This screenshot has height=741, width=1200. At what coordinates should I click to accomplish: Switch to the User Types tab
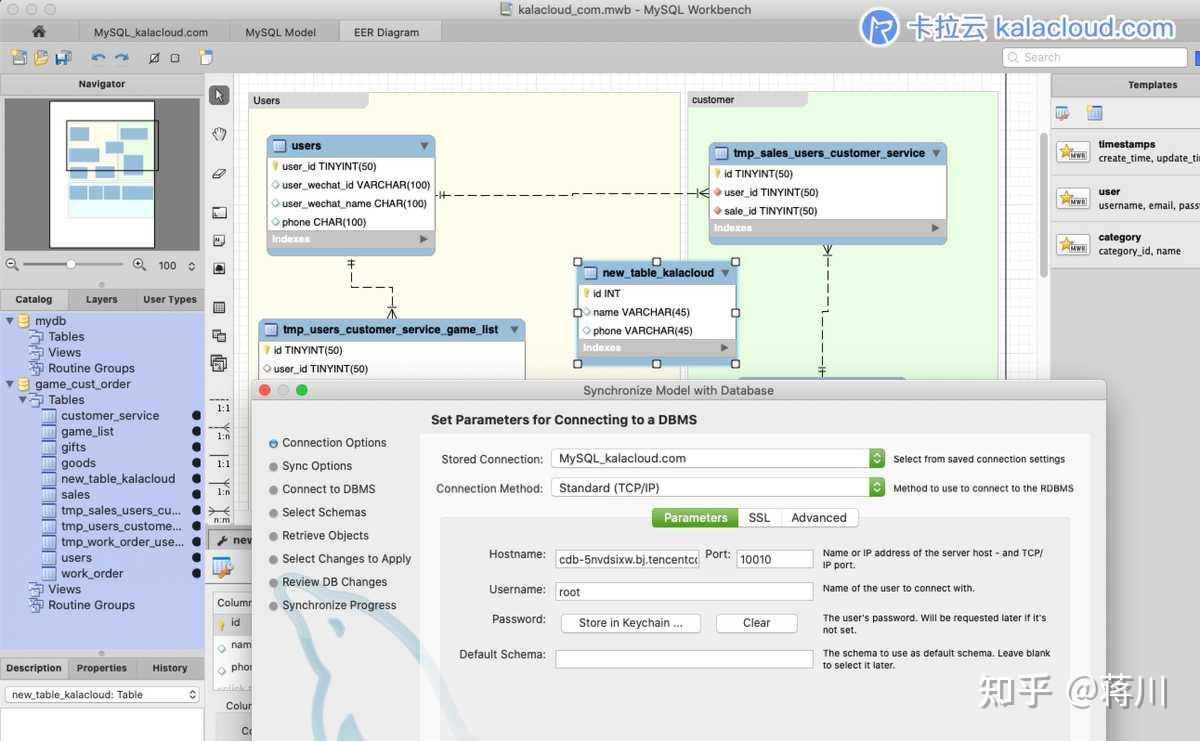(x=170, y=299)
